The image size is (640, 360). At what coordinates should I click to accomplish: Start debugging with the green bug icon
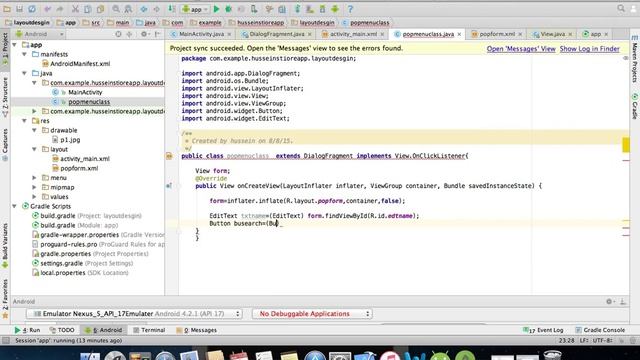click(229, 9)
